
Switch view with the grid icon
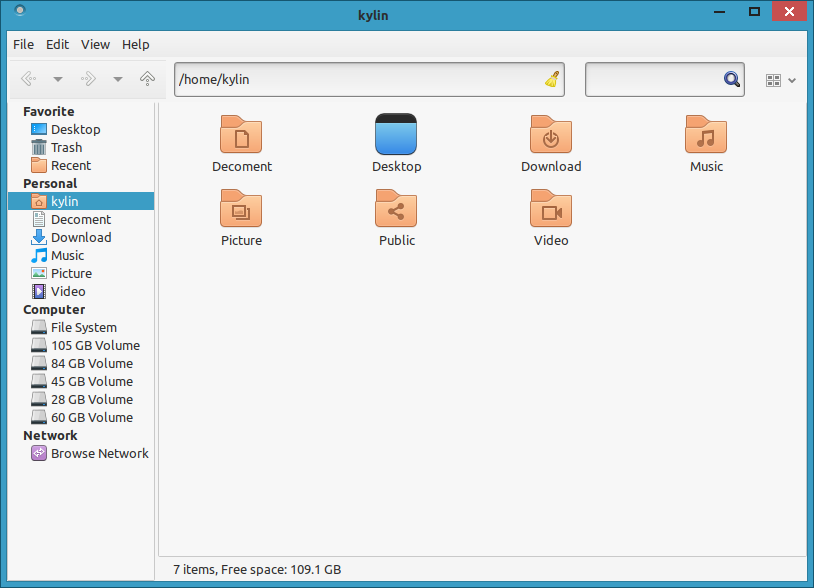773,80
